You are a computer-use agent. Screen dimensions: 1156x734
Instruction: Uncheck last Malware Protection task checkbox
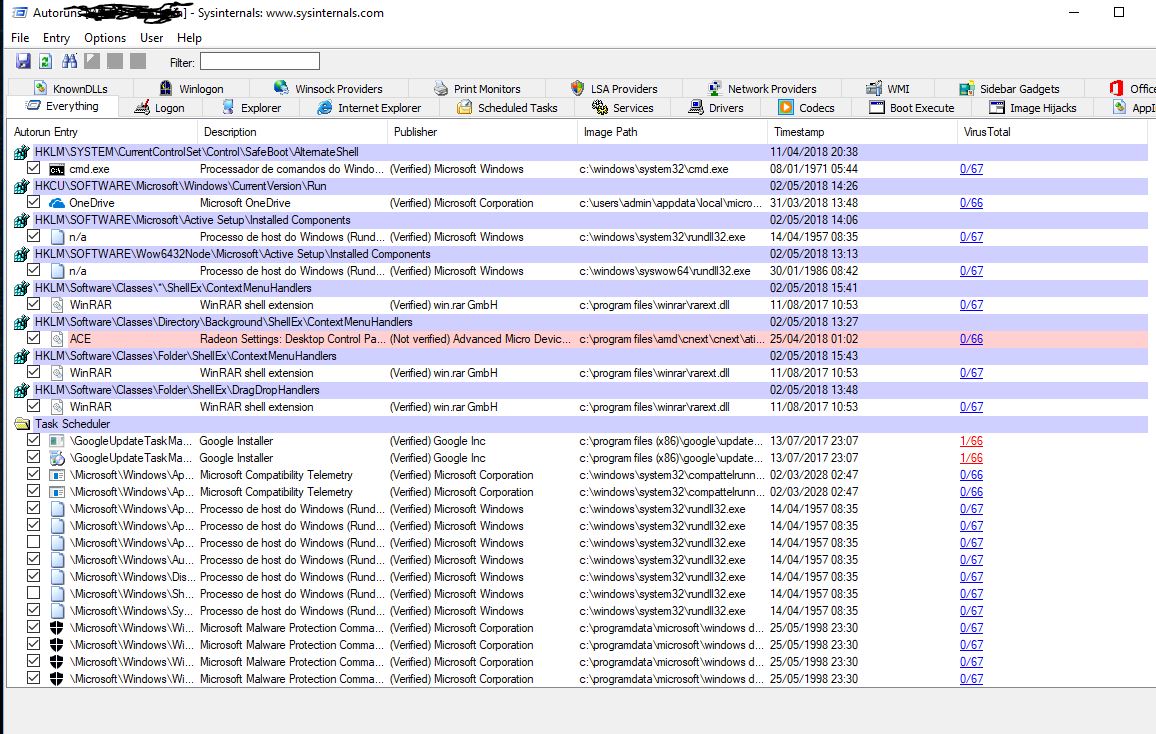pyautogui.click(x=33, y=678)
